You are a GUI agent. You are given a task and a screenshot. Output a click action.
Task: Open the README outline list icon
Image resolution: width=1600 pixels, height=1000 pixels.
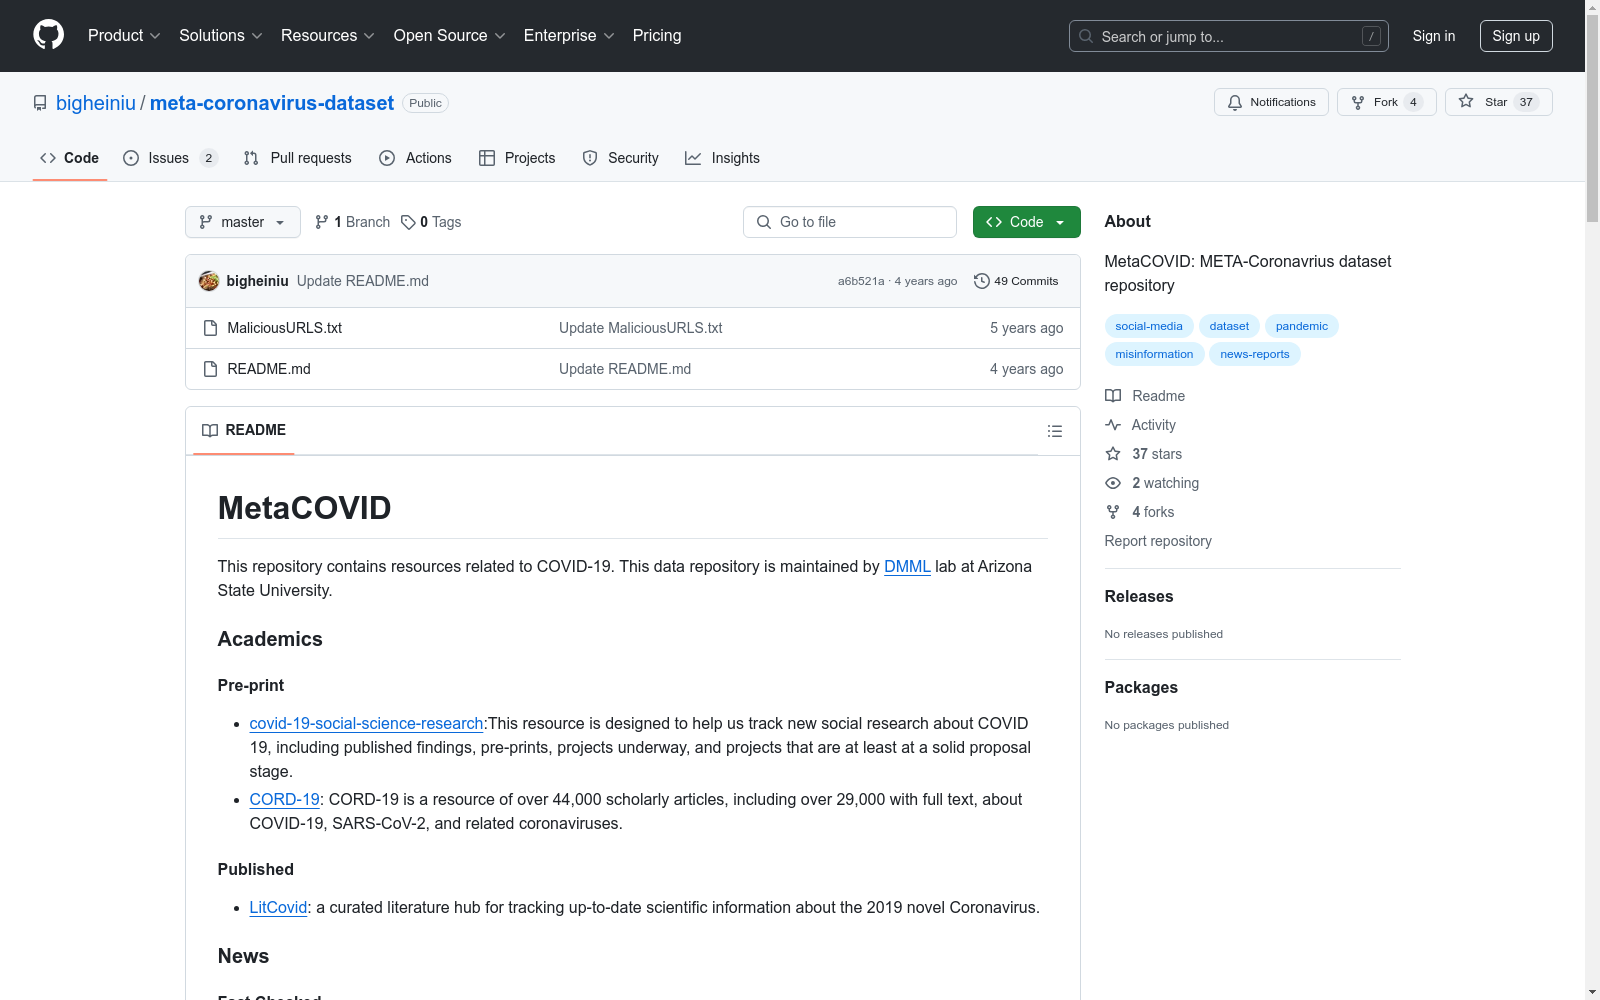coord(1054,431)
